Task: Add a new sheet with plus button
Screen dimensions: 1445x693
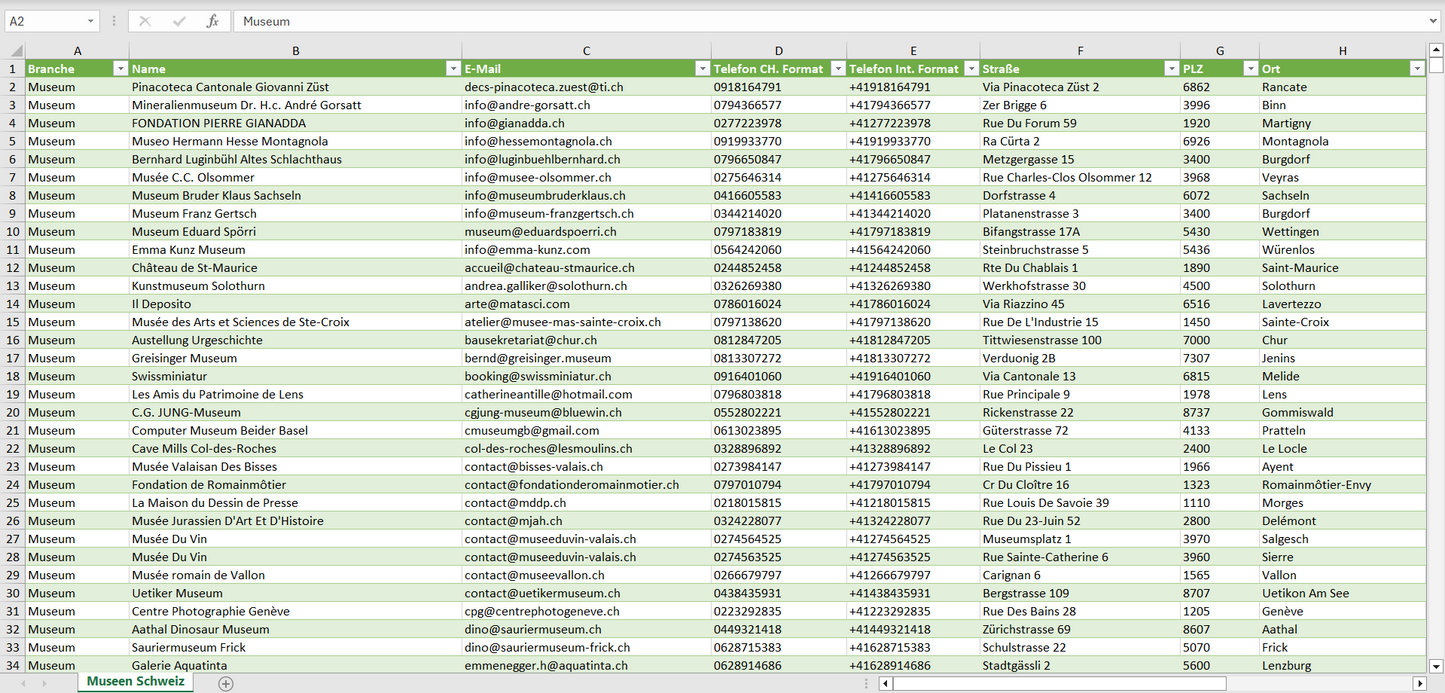Action: click(226, 683)
